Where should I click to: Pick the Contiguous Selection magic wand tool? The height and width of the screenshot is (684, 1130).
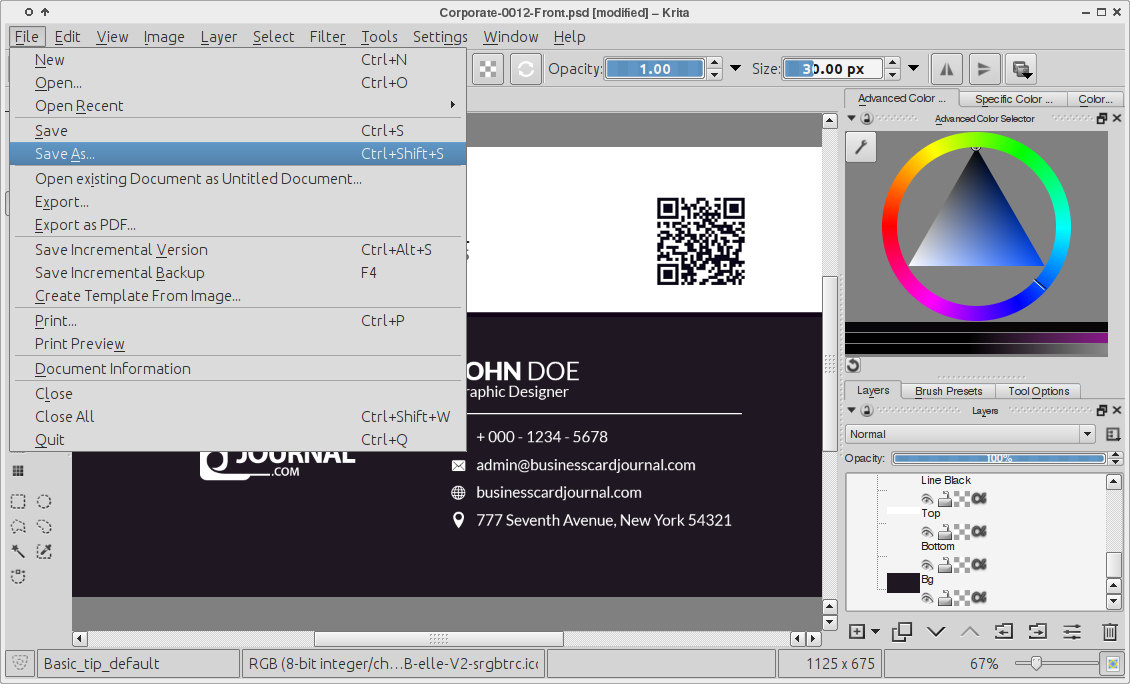tap(18, 552)
